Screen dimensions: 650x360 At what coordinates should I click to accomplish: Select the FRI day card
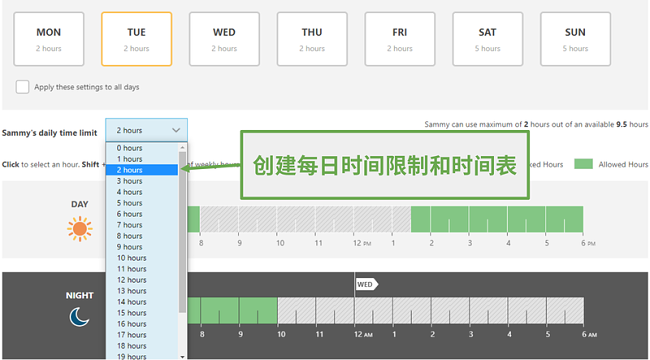coord(400,39)
